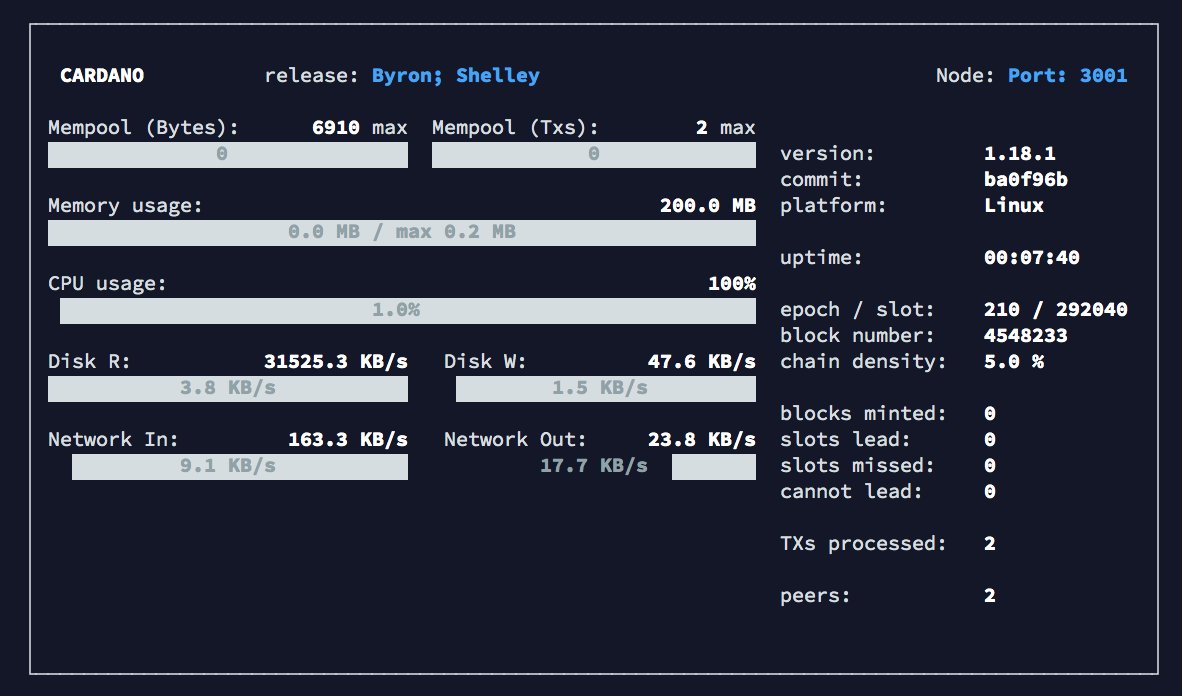Click the Mempool (Bytes) progress bar

point(228,155)
